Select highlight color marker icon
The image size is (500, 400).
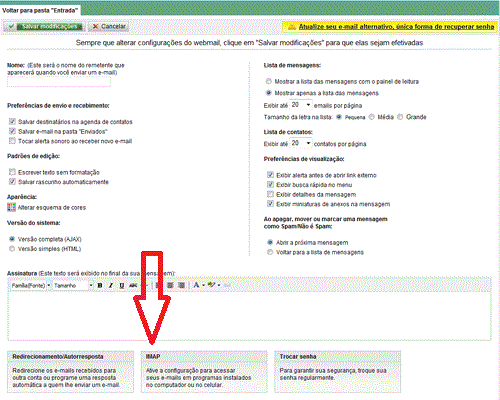click(211, 285)
